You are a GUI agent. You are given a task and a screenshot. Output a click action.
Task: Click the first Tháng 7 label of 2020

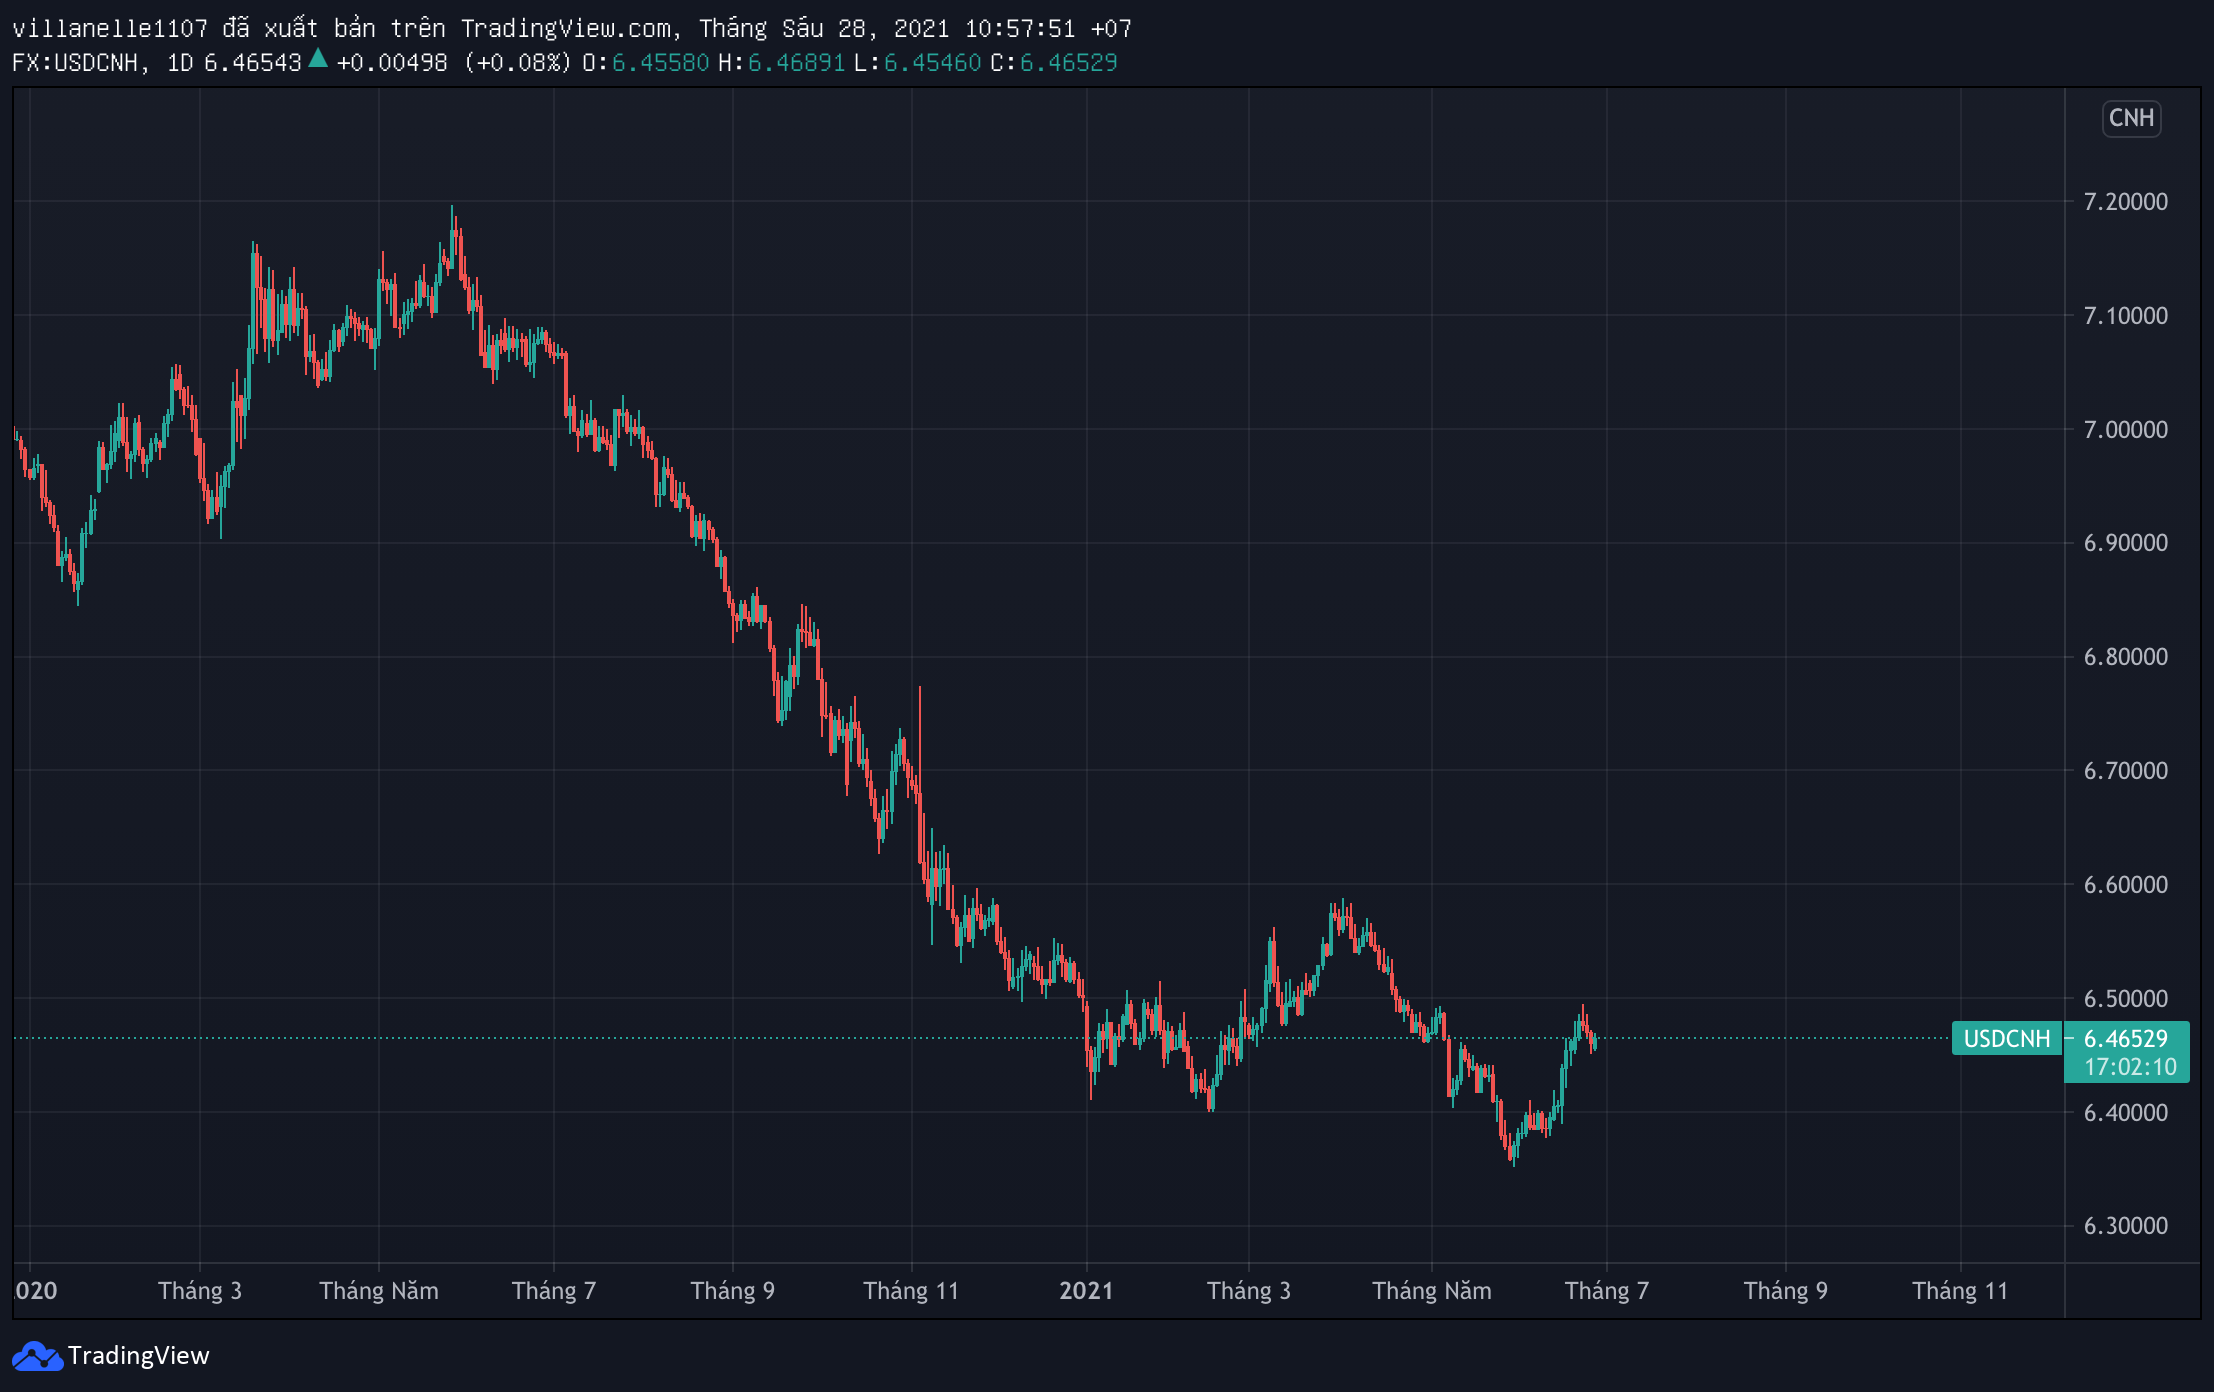coord(554,1291)
